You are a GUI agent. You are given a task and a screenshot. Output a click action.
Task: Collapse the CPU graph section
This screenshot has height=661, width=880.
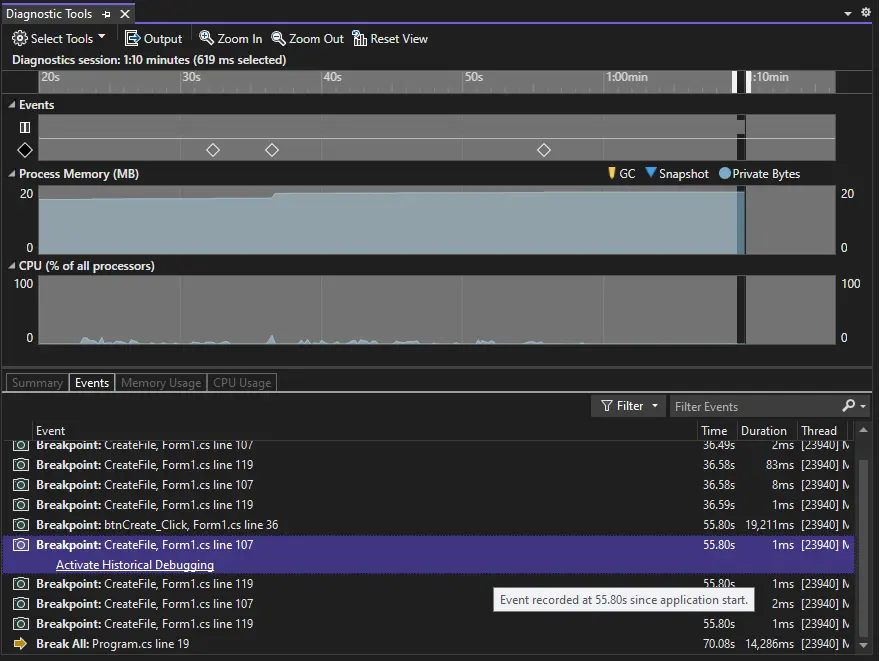pos(12,266)
